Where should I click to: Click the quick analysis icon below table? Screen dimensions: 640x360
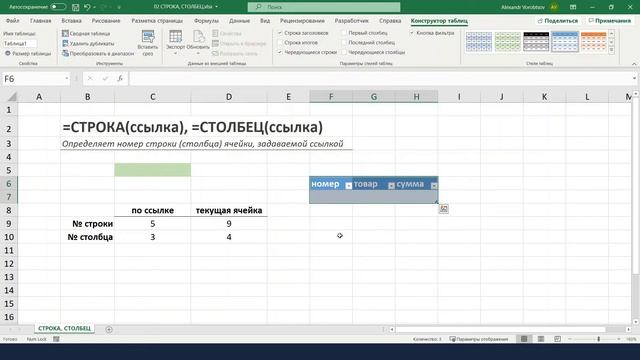[x=444, y=209]
